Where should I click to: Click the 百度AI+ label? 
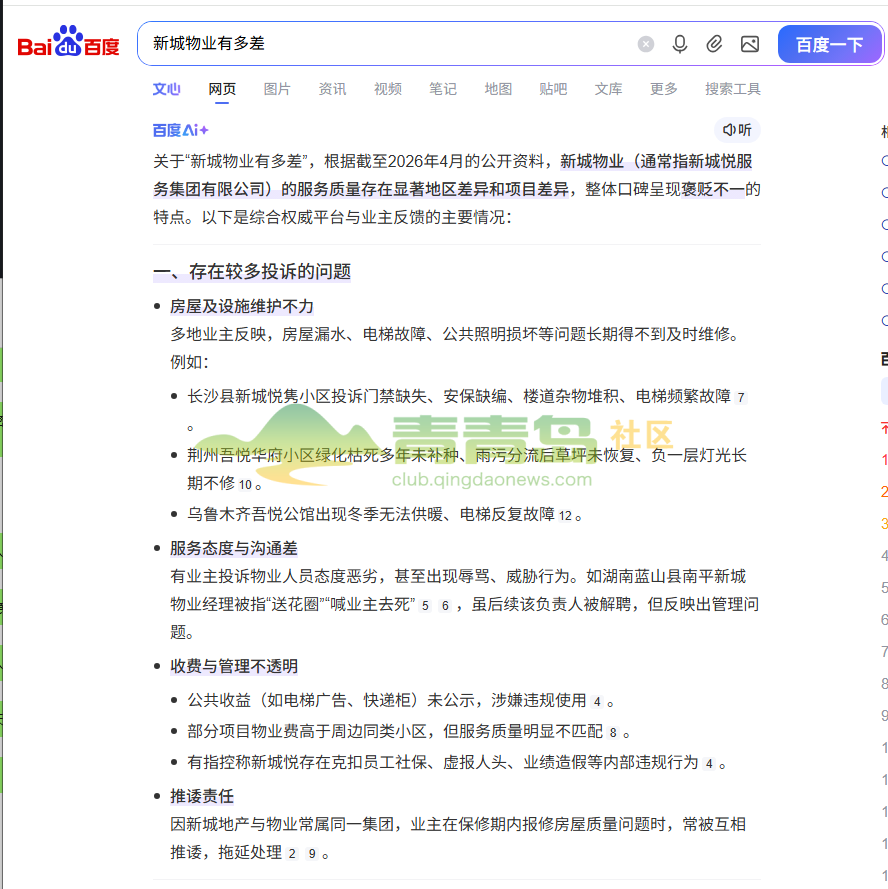click(x=180, y=130)
